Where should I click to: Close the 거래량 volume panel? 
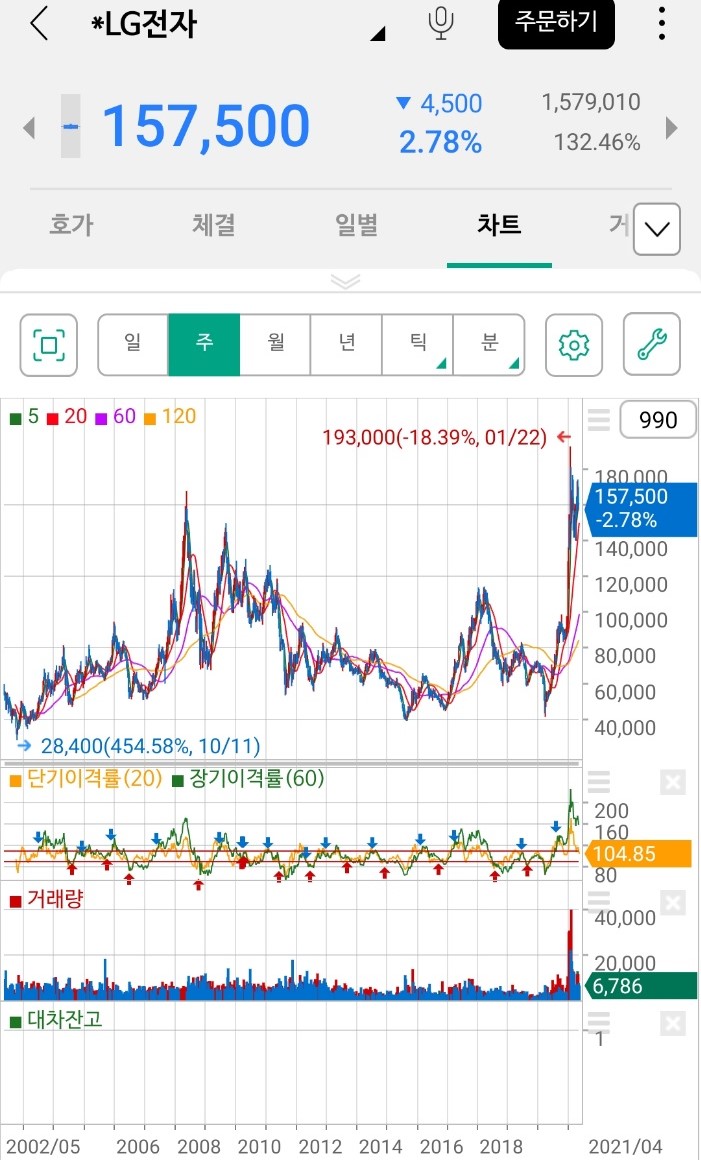tap(672, 902)
